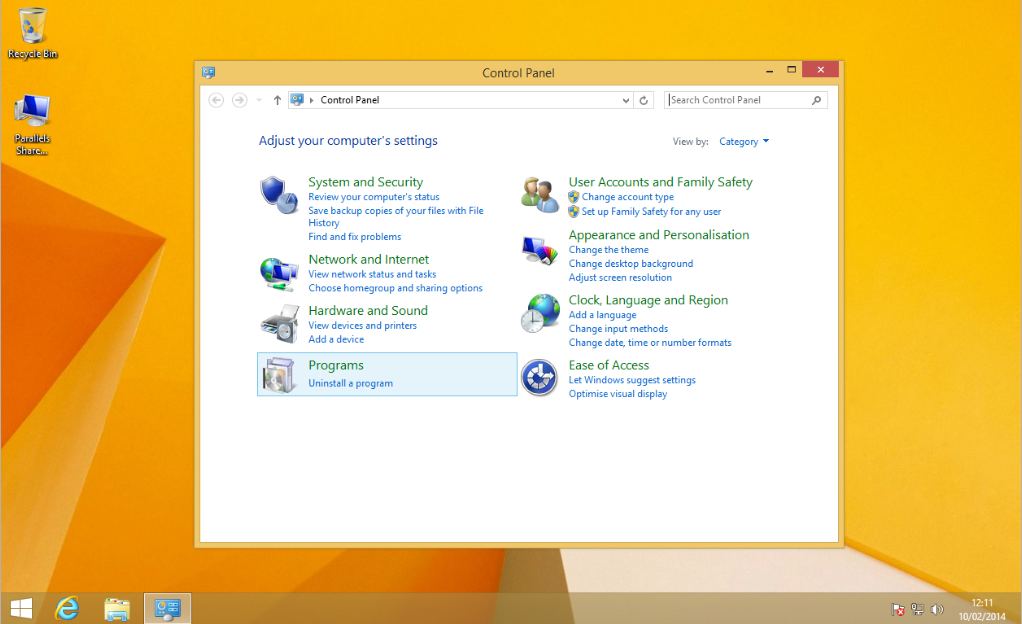The width and height of the screenshot is (1022, 624).
Task: Click Adjust screen resolution
Action: (620, 278)
